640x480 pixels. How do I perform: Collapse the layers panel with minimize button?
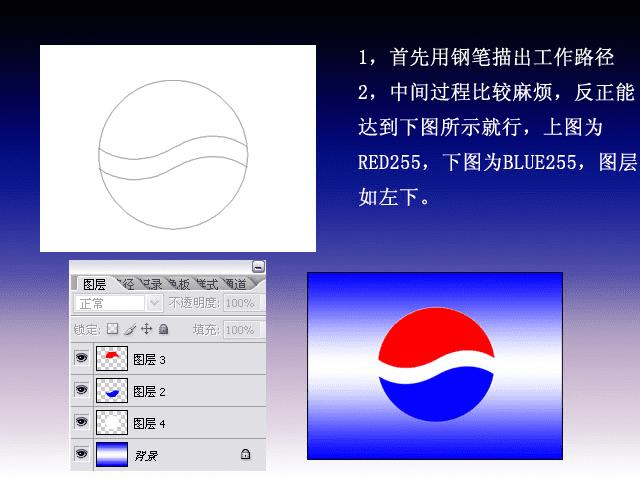click(x=258, y=267)
